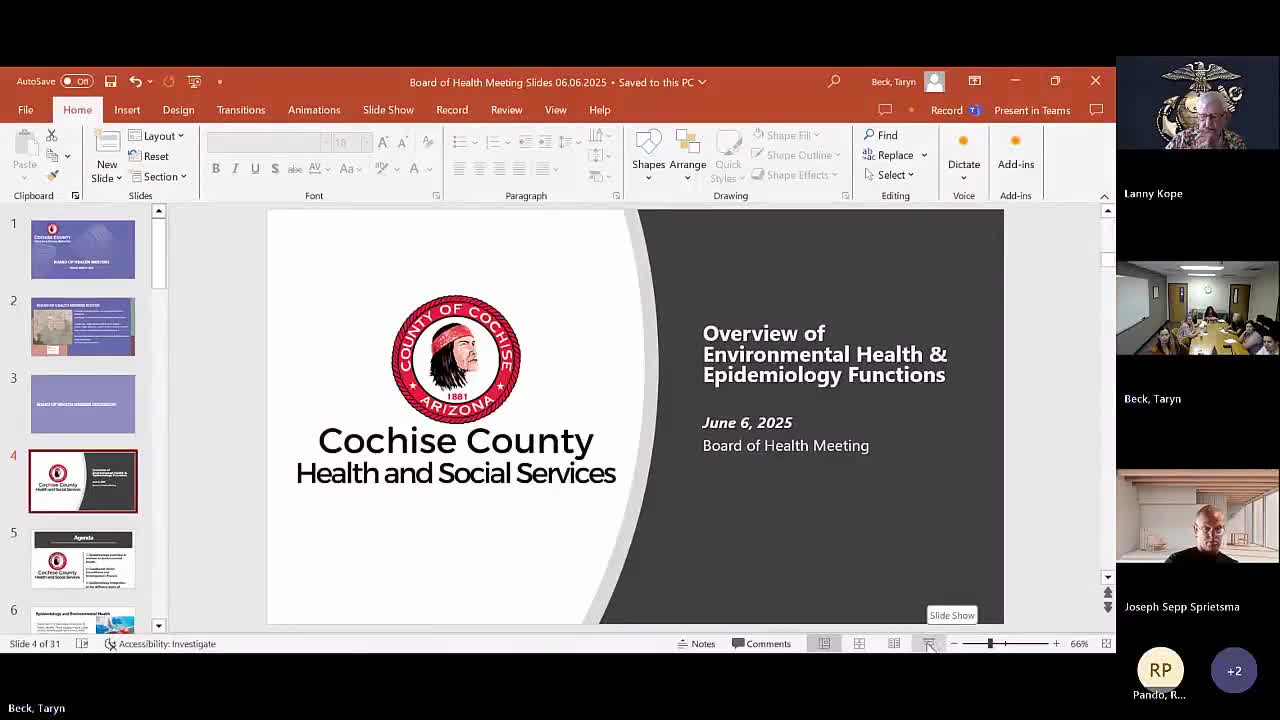Click the Reset slide button

(148, 156)
